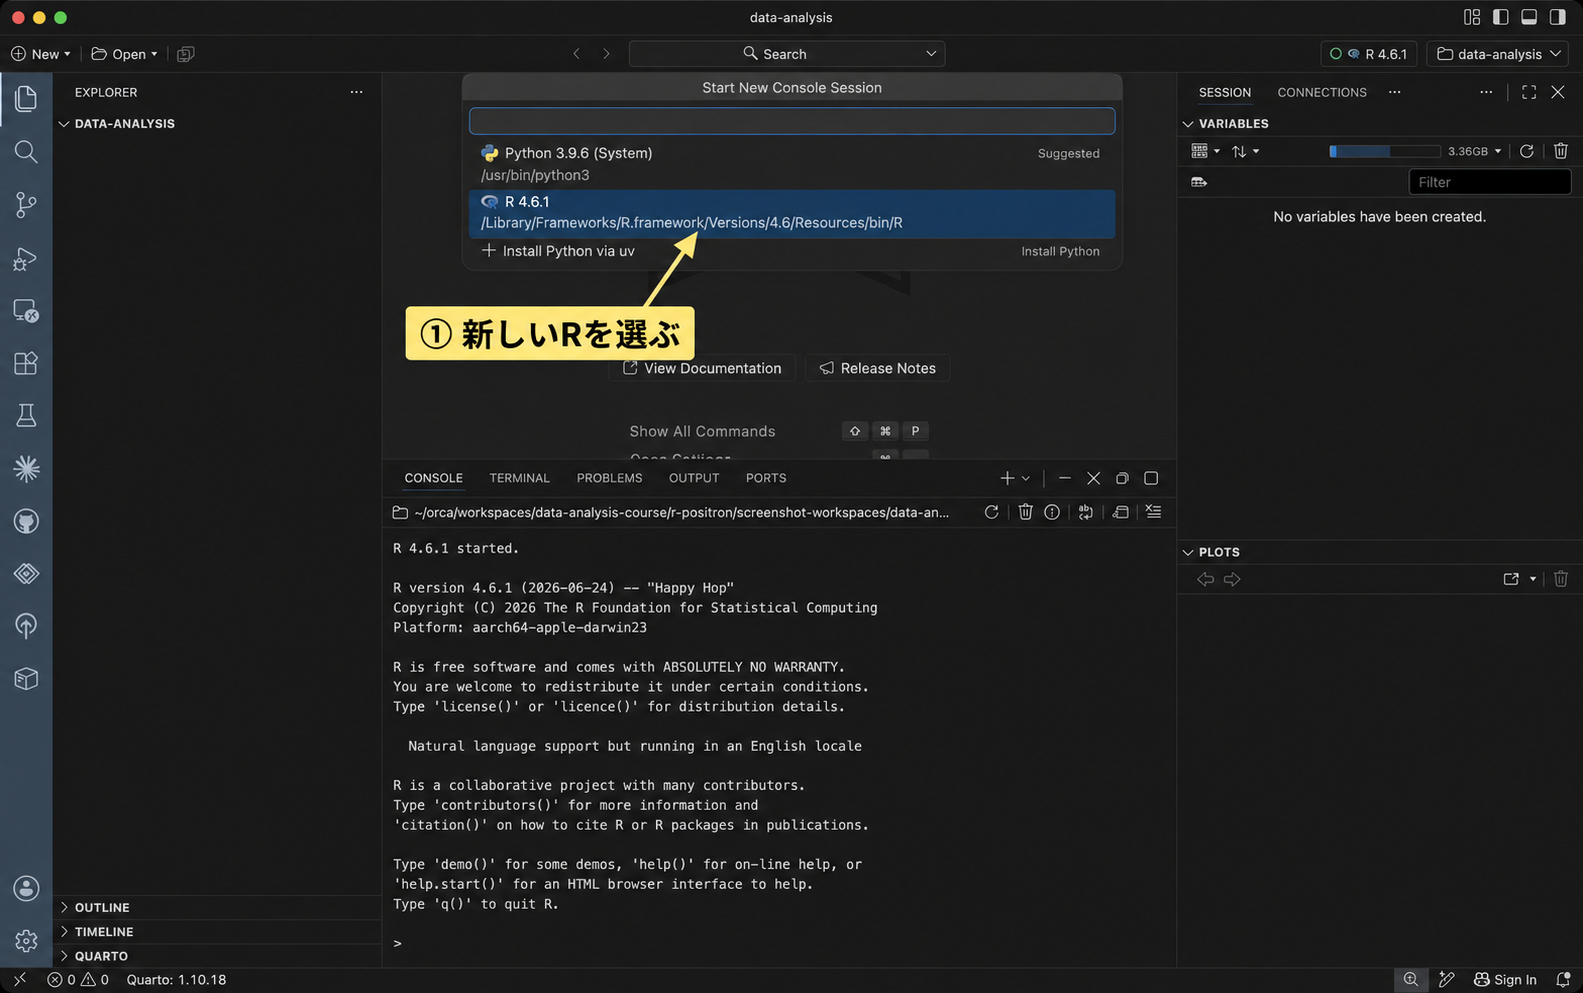Toggle word wrap in the console
Screen dimensions: 1583x993
(x=1086, y=512)
